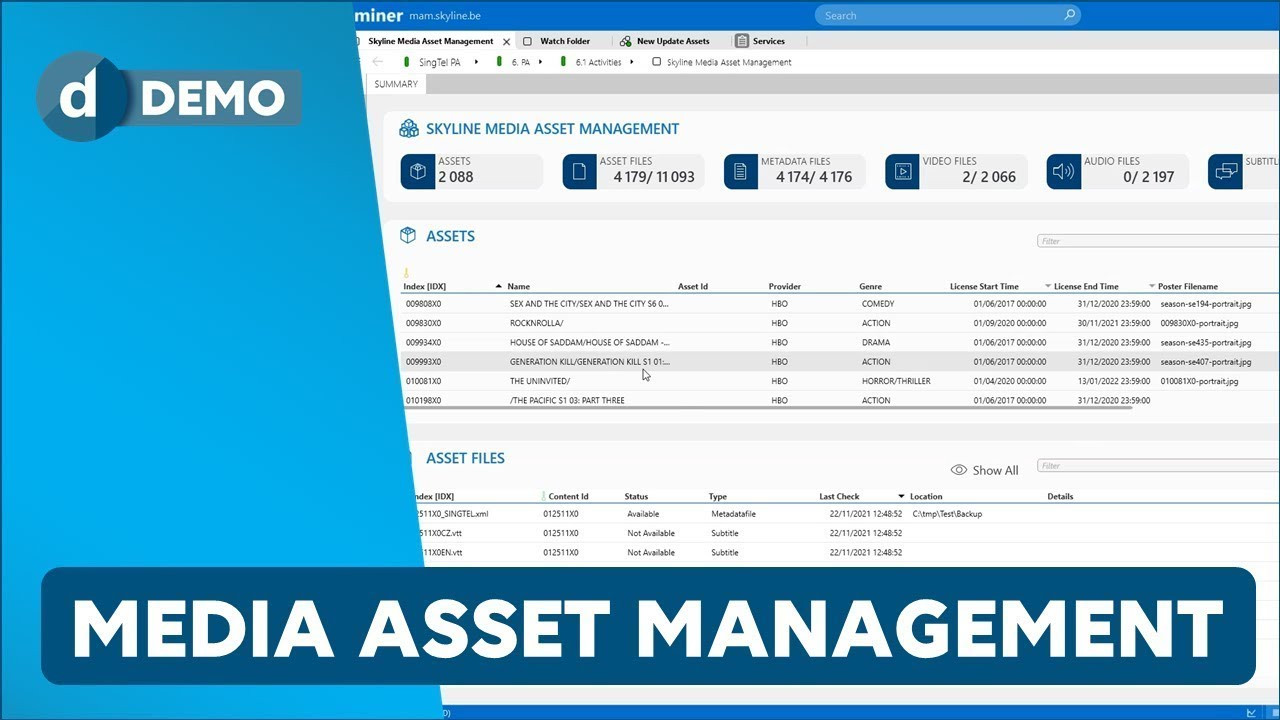Click the Last Check column header
Screen dimensions: 1280x720
point(839,496)
